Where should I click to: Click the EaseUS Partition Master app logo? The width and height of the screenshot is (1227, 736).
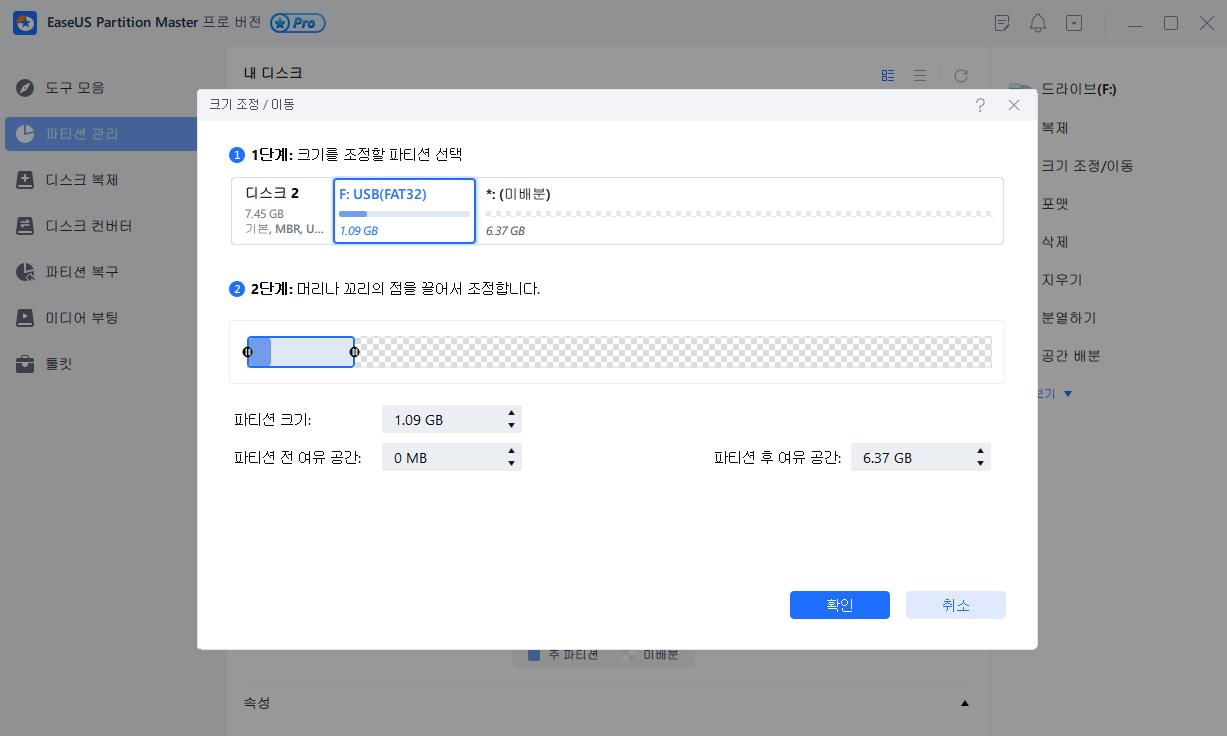coord(24,23)
